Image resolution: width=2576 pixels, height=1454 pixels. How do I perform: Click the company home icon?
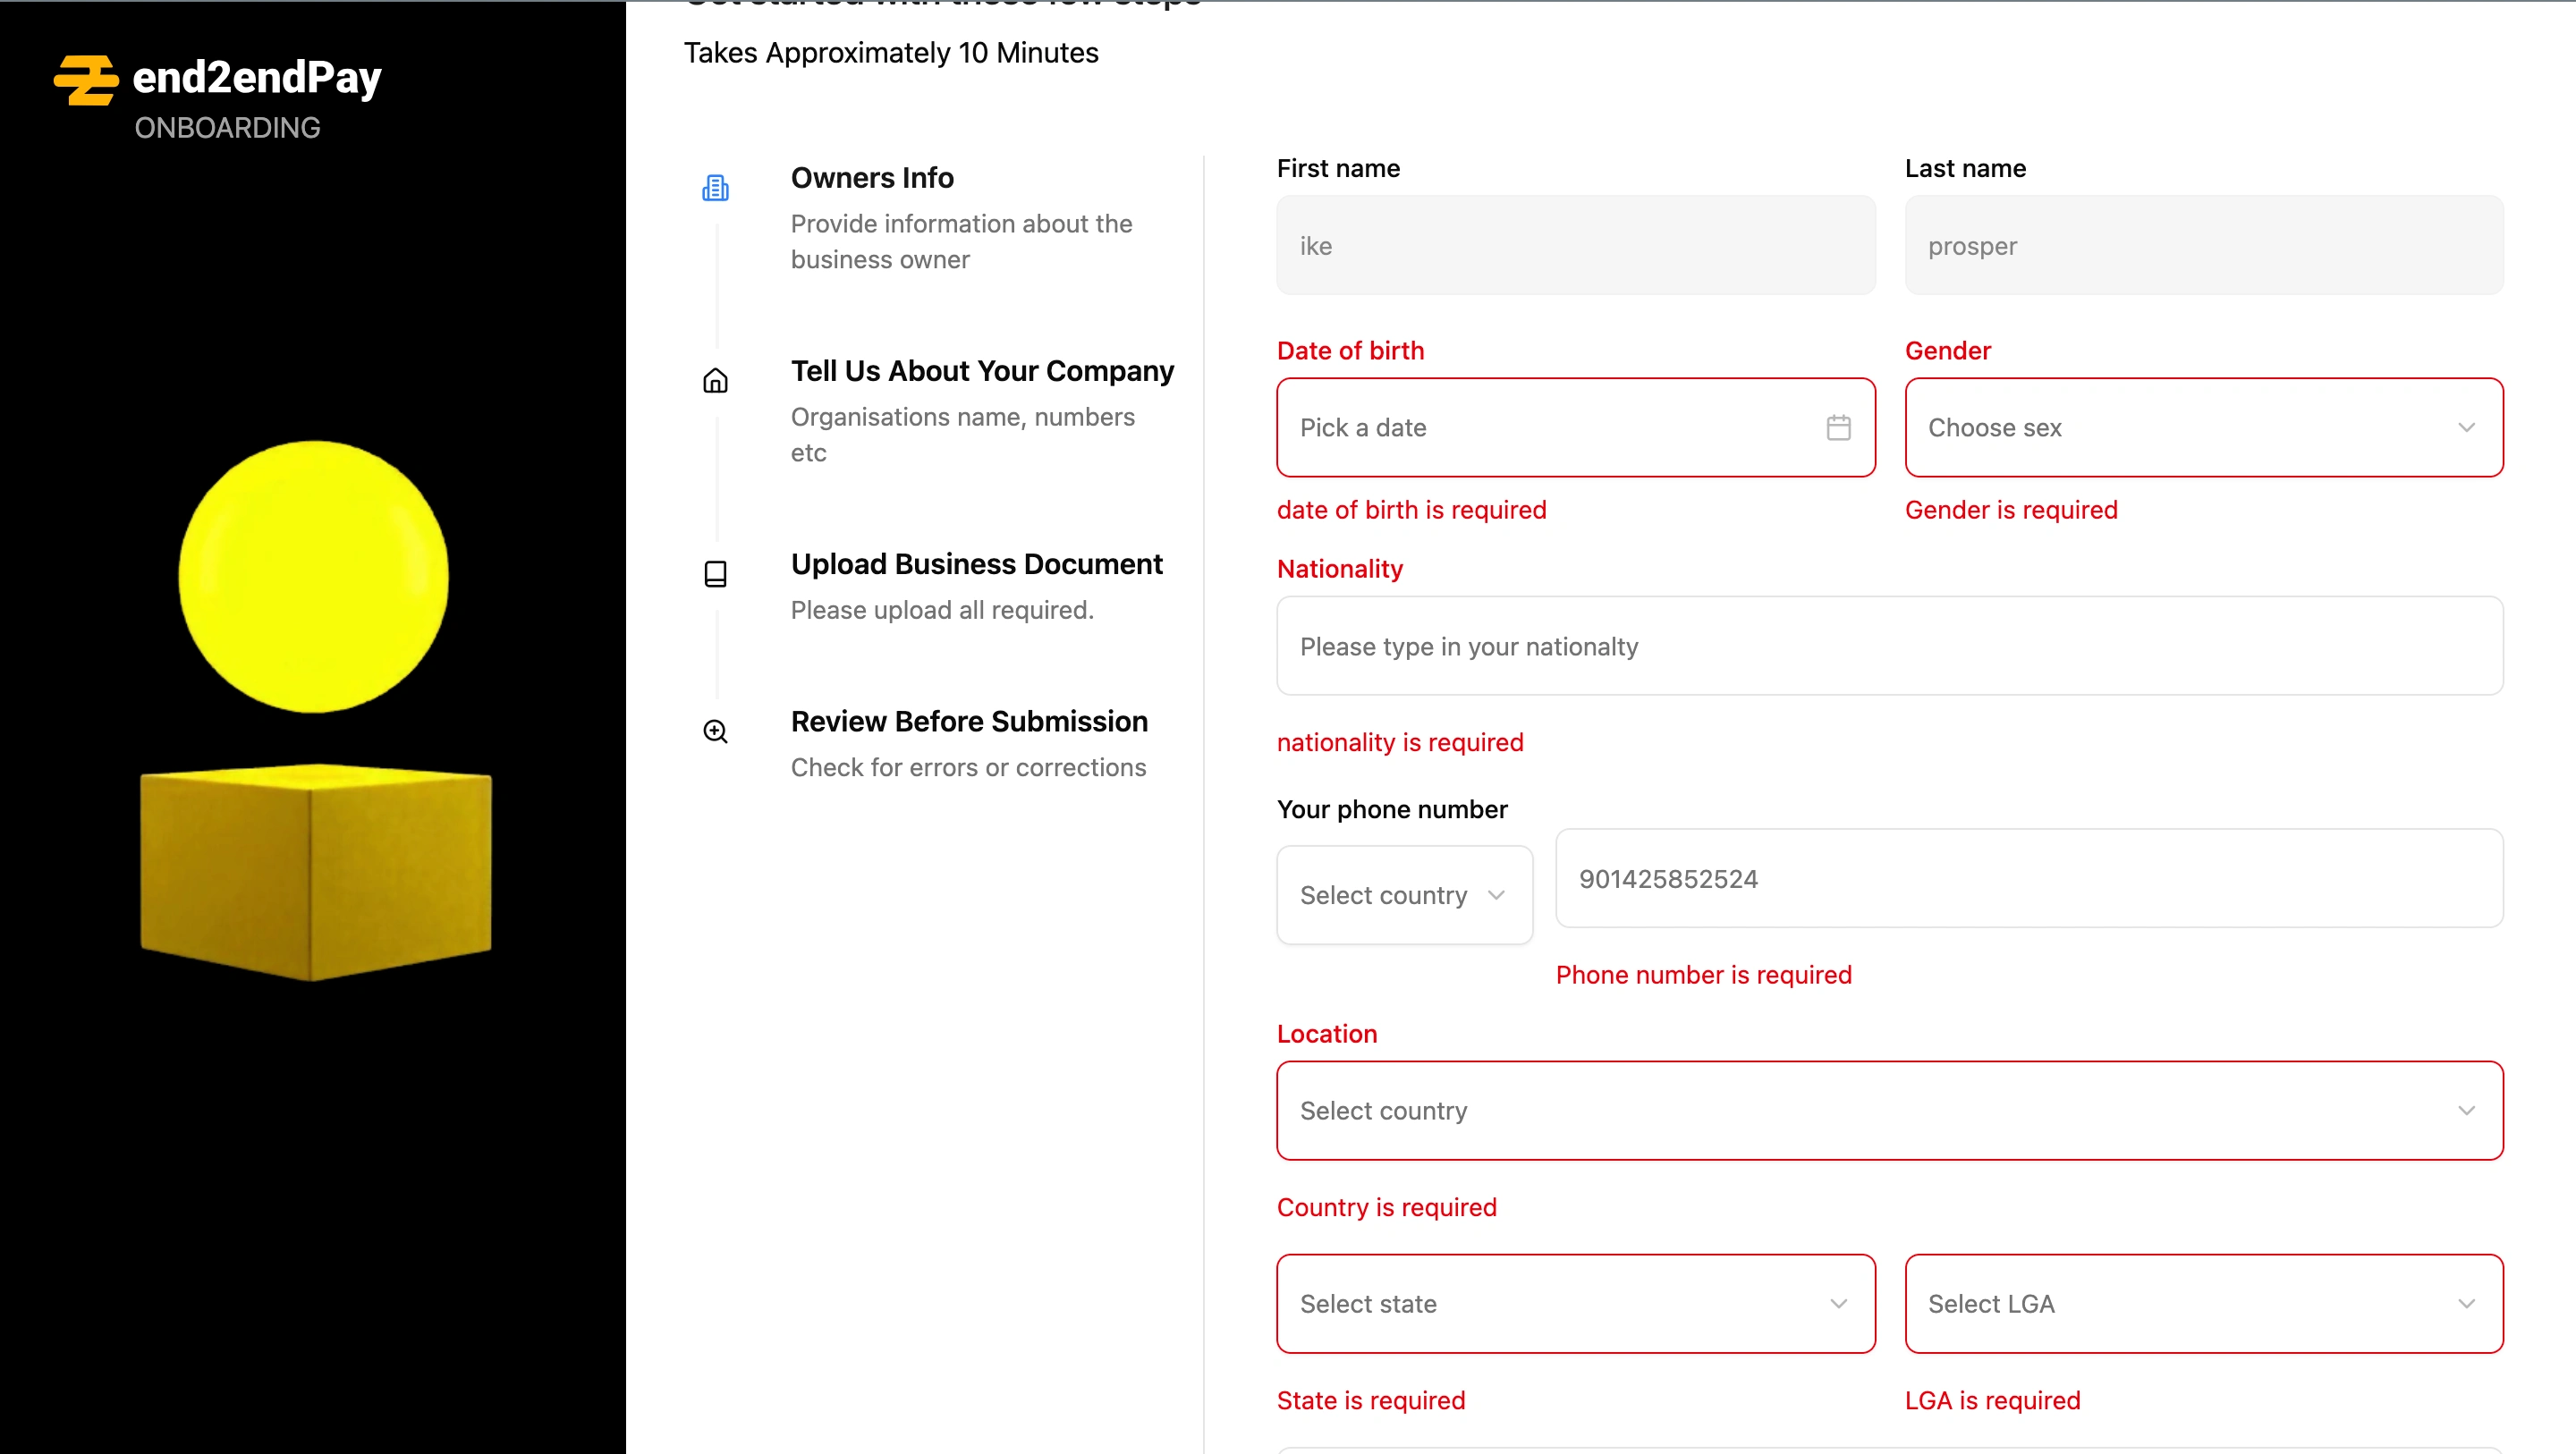tap(715, 381)
